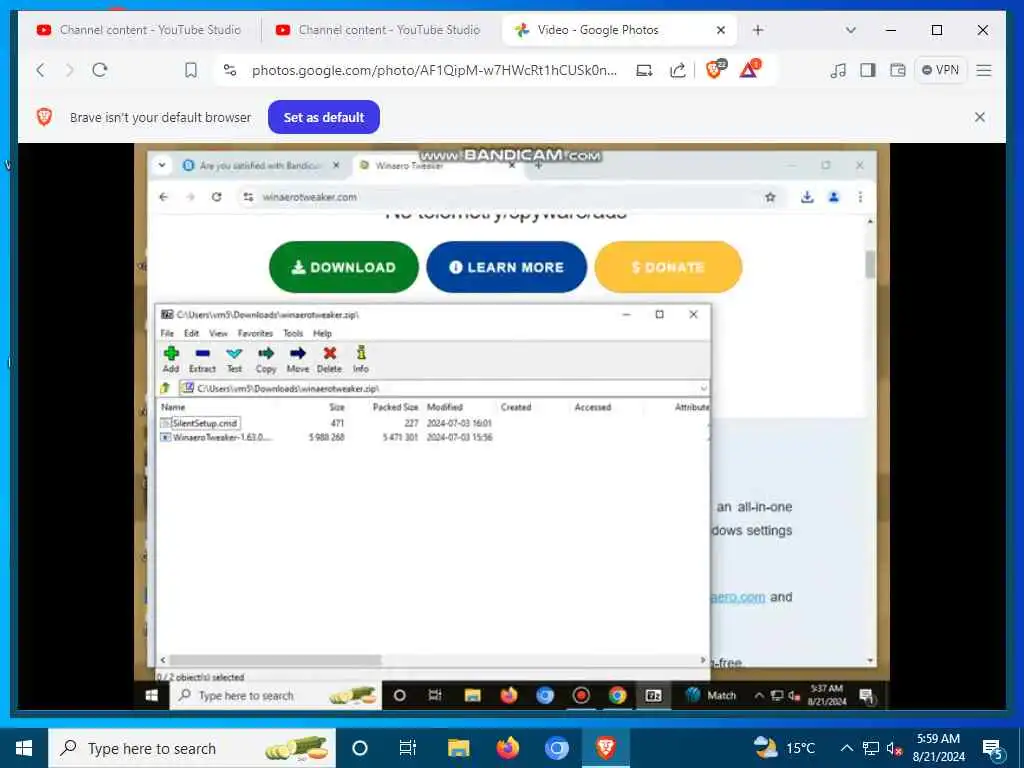This screenshot has height=768, width=1024.
Task: Click the Brave forward navigation arrow
Action: [70, 70]
